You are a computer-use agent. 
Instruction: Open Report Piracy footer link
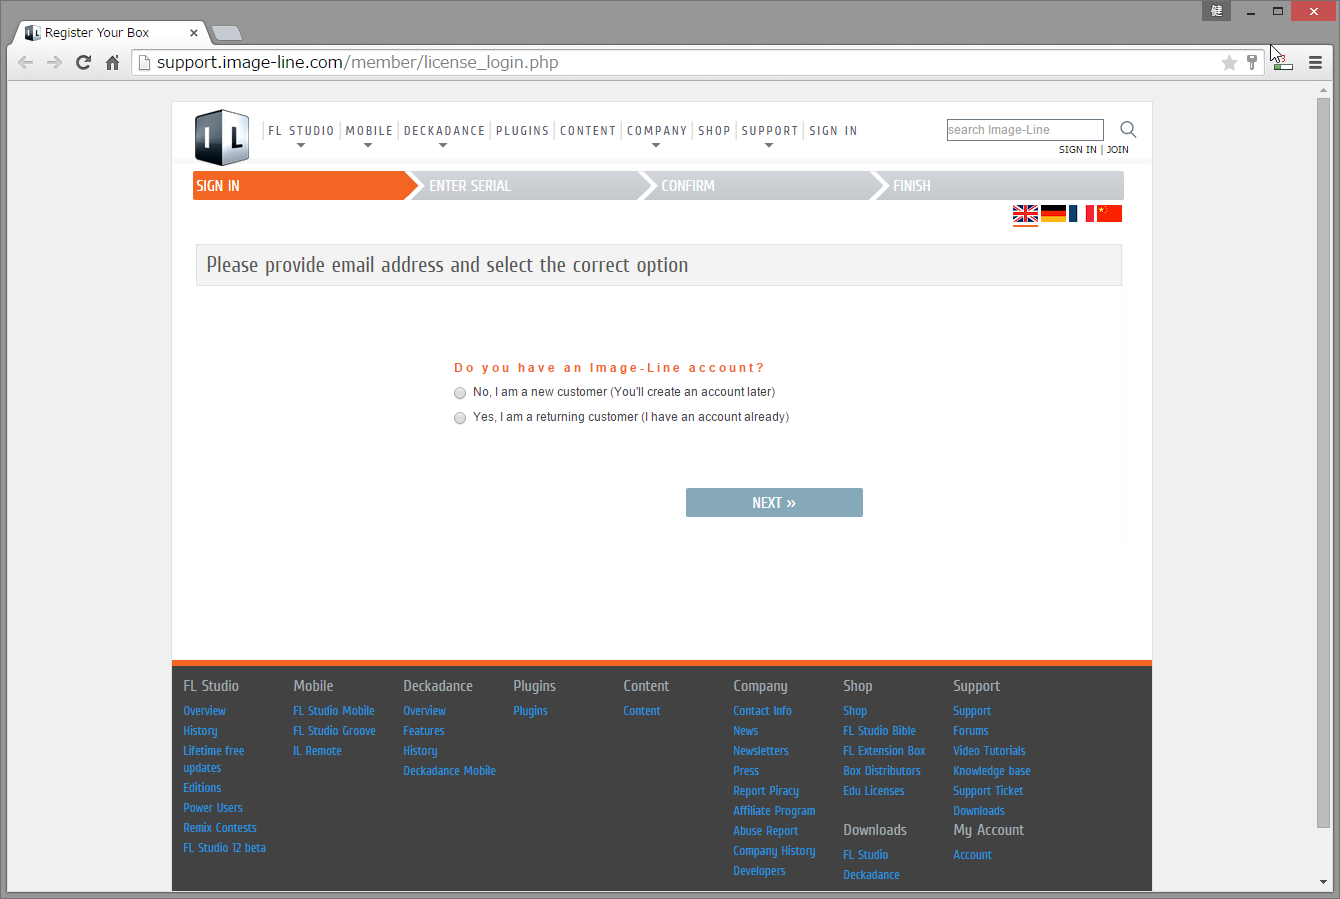coord(766,791)
